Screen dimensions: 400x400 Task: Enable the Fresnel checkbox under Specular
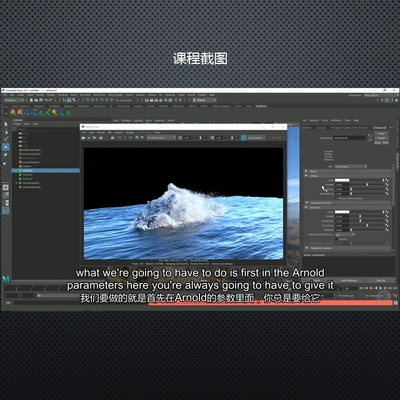[336, 239]
